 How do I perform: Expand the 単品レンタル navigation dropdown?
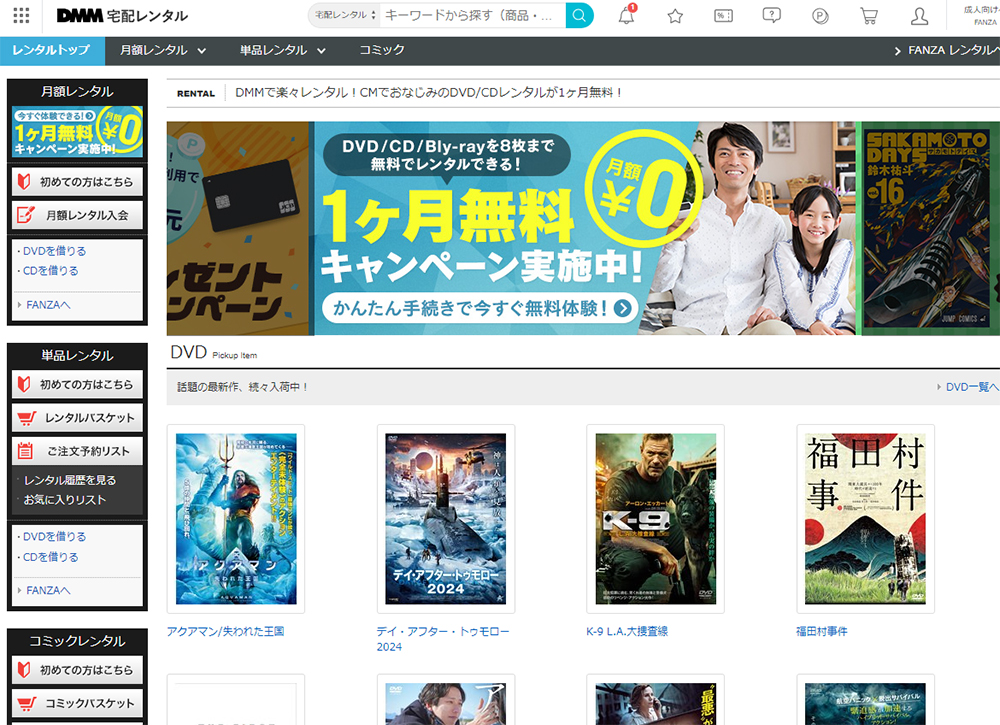[282, 50]
